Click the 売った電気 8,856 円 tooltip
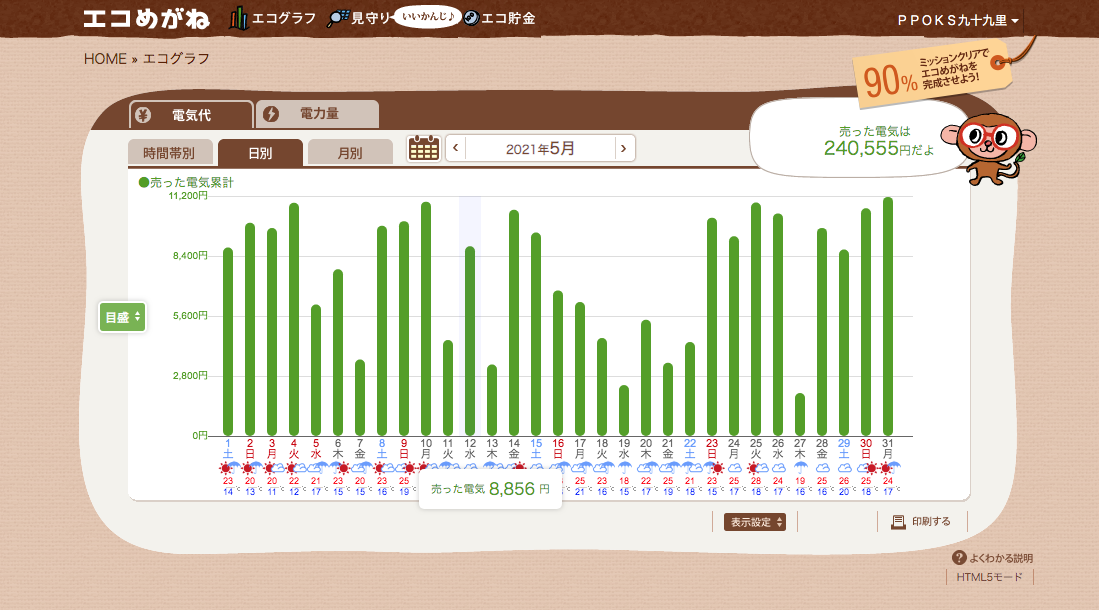1099x610 pixels. (x=490, y=489)
